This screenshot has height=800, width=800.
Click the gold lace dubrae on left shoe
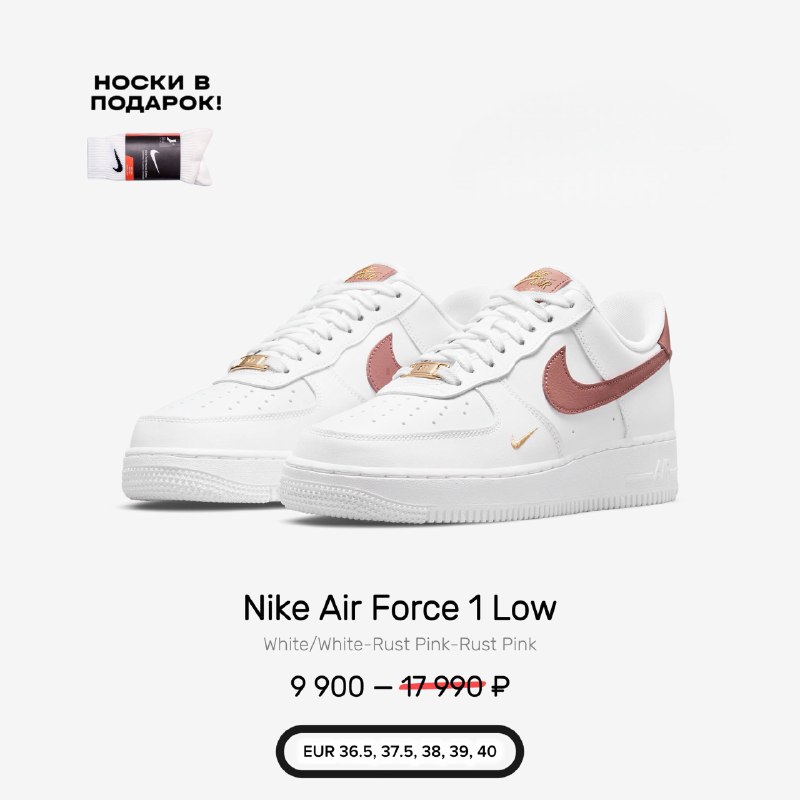tap(249, 363)
